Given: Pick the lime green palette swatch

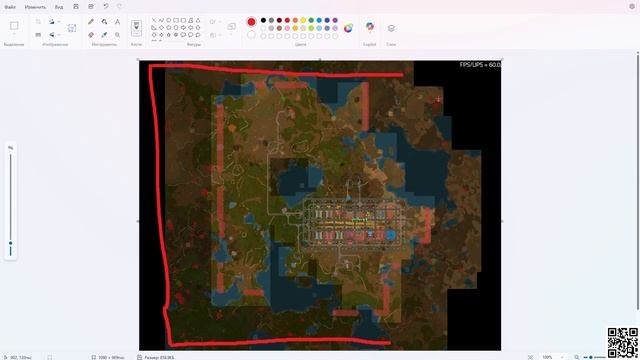Looking at the screenshot, I should 311,28.
